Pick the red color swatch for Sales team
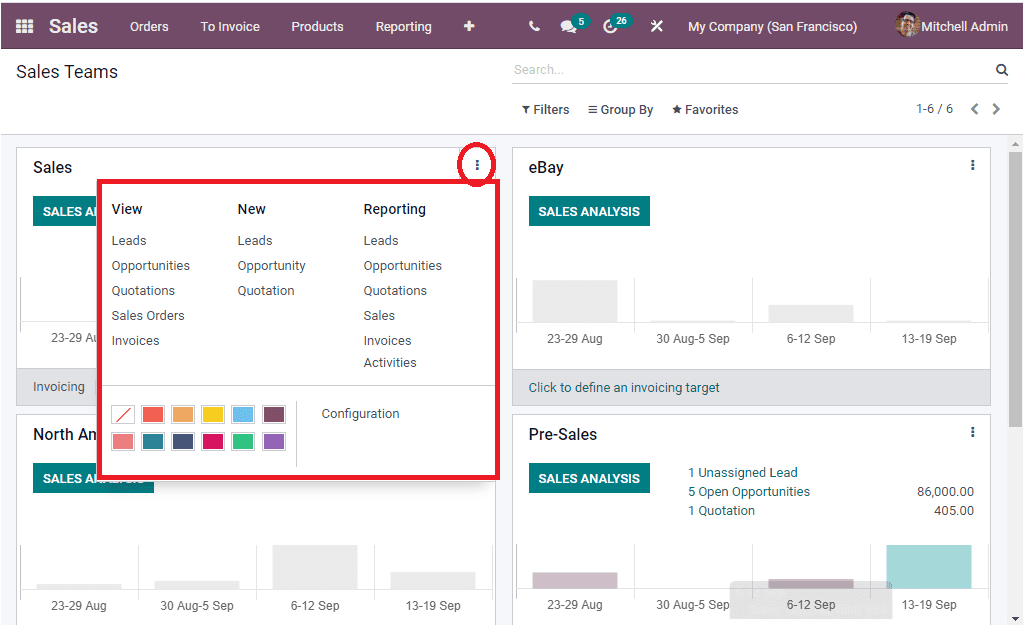The height and width of the screenshot is (626, 1024). pyautogui.click(x=152, y=414)
